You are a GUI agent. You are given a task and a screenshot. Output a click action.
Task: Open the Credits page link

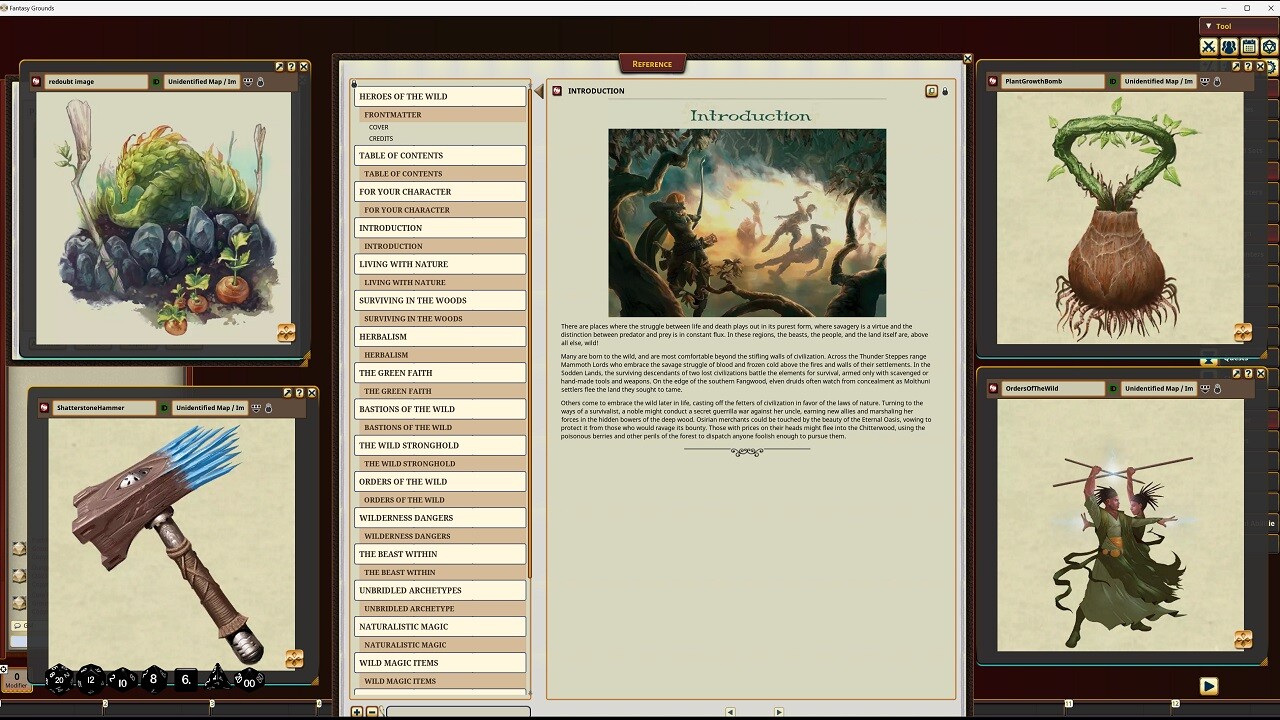[x=381, y=139]
